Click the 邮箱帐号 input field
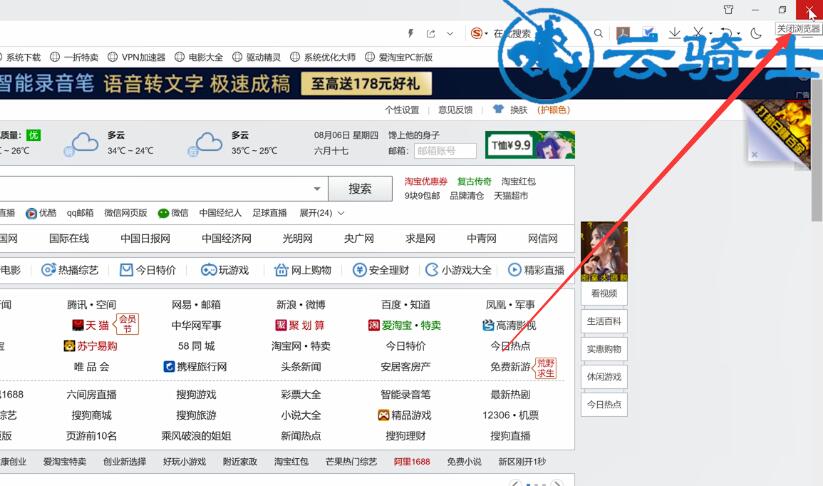The width and height of the screenshot is (823, 486). click(445, 151)
